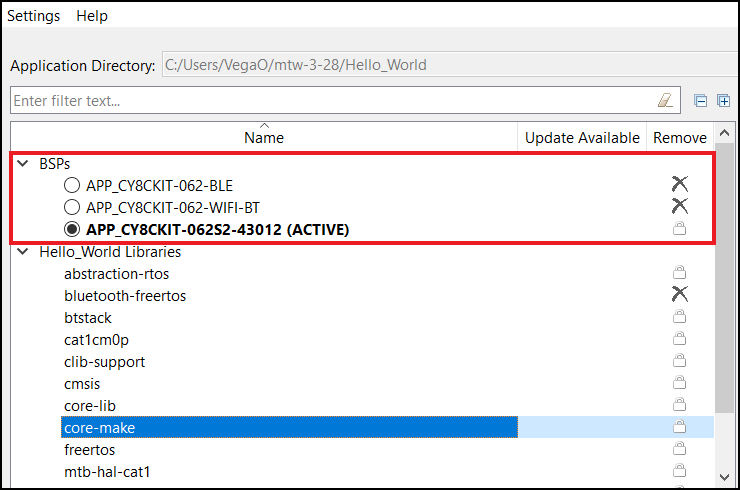Click the scrollbar down arrow
The width and height of the screenshot is (740, 490).
pyautogui.click(x=724, y=477)
